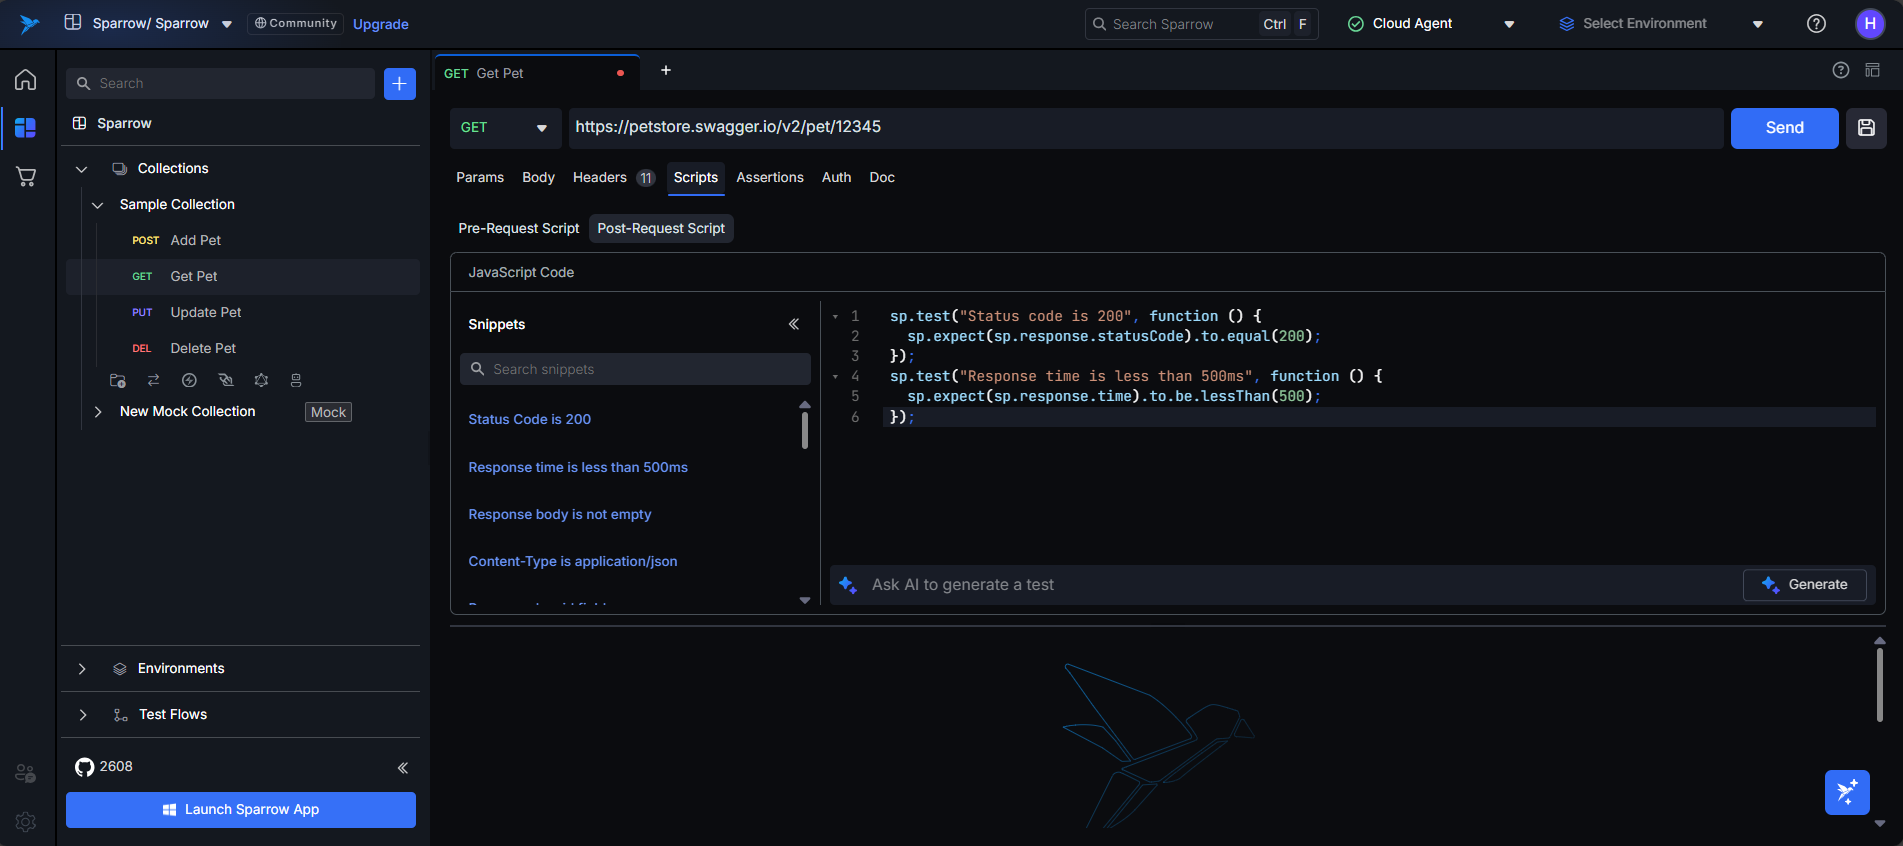Switch to Pre-Request Script
Screen dimensions: 1903x846
[518, 229]
